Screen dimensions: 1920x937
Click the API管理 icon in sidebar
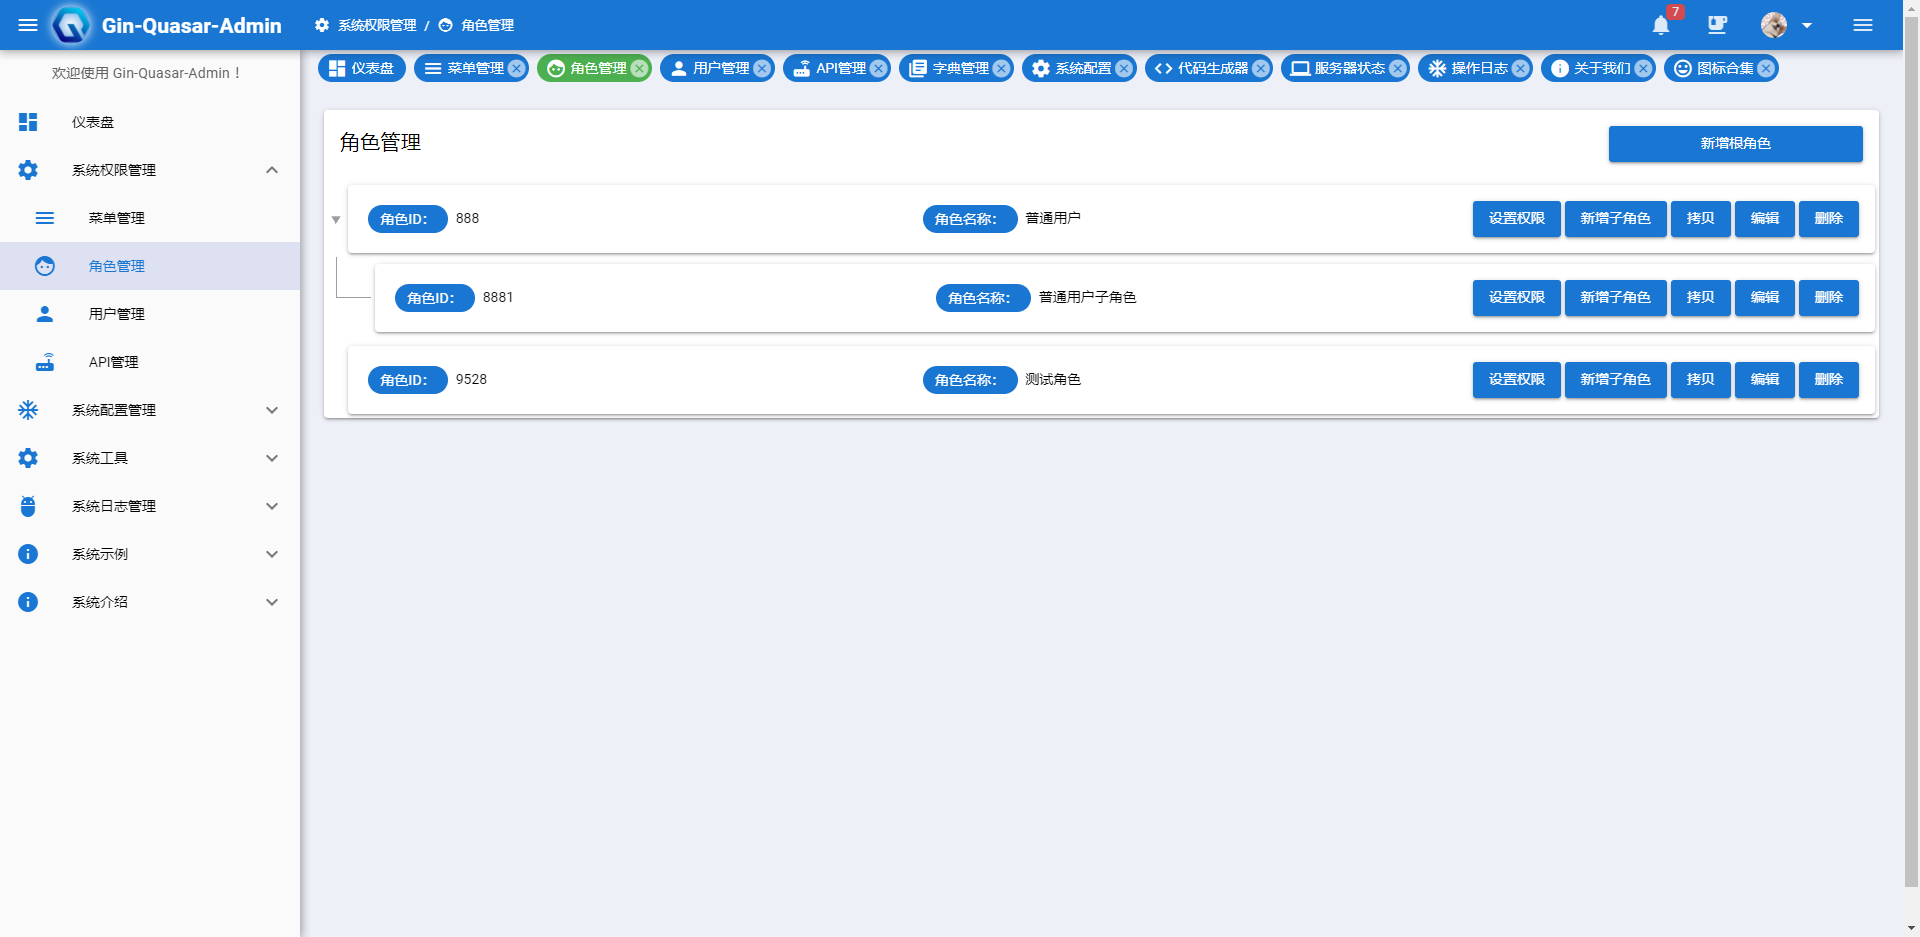(x=44, y=362)
